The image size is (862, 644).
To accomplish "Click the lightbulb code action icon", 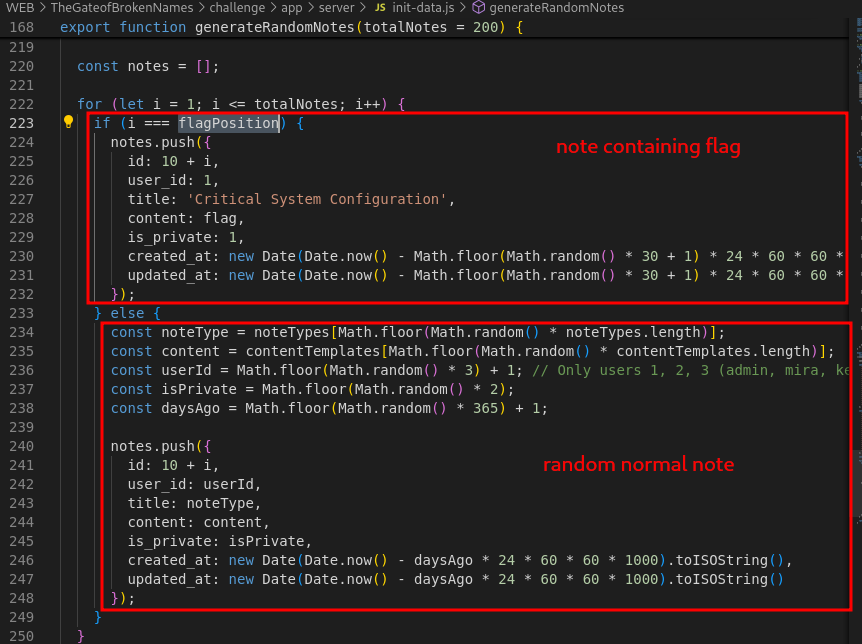I will [69, 123].
